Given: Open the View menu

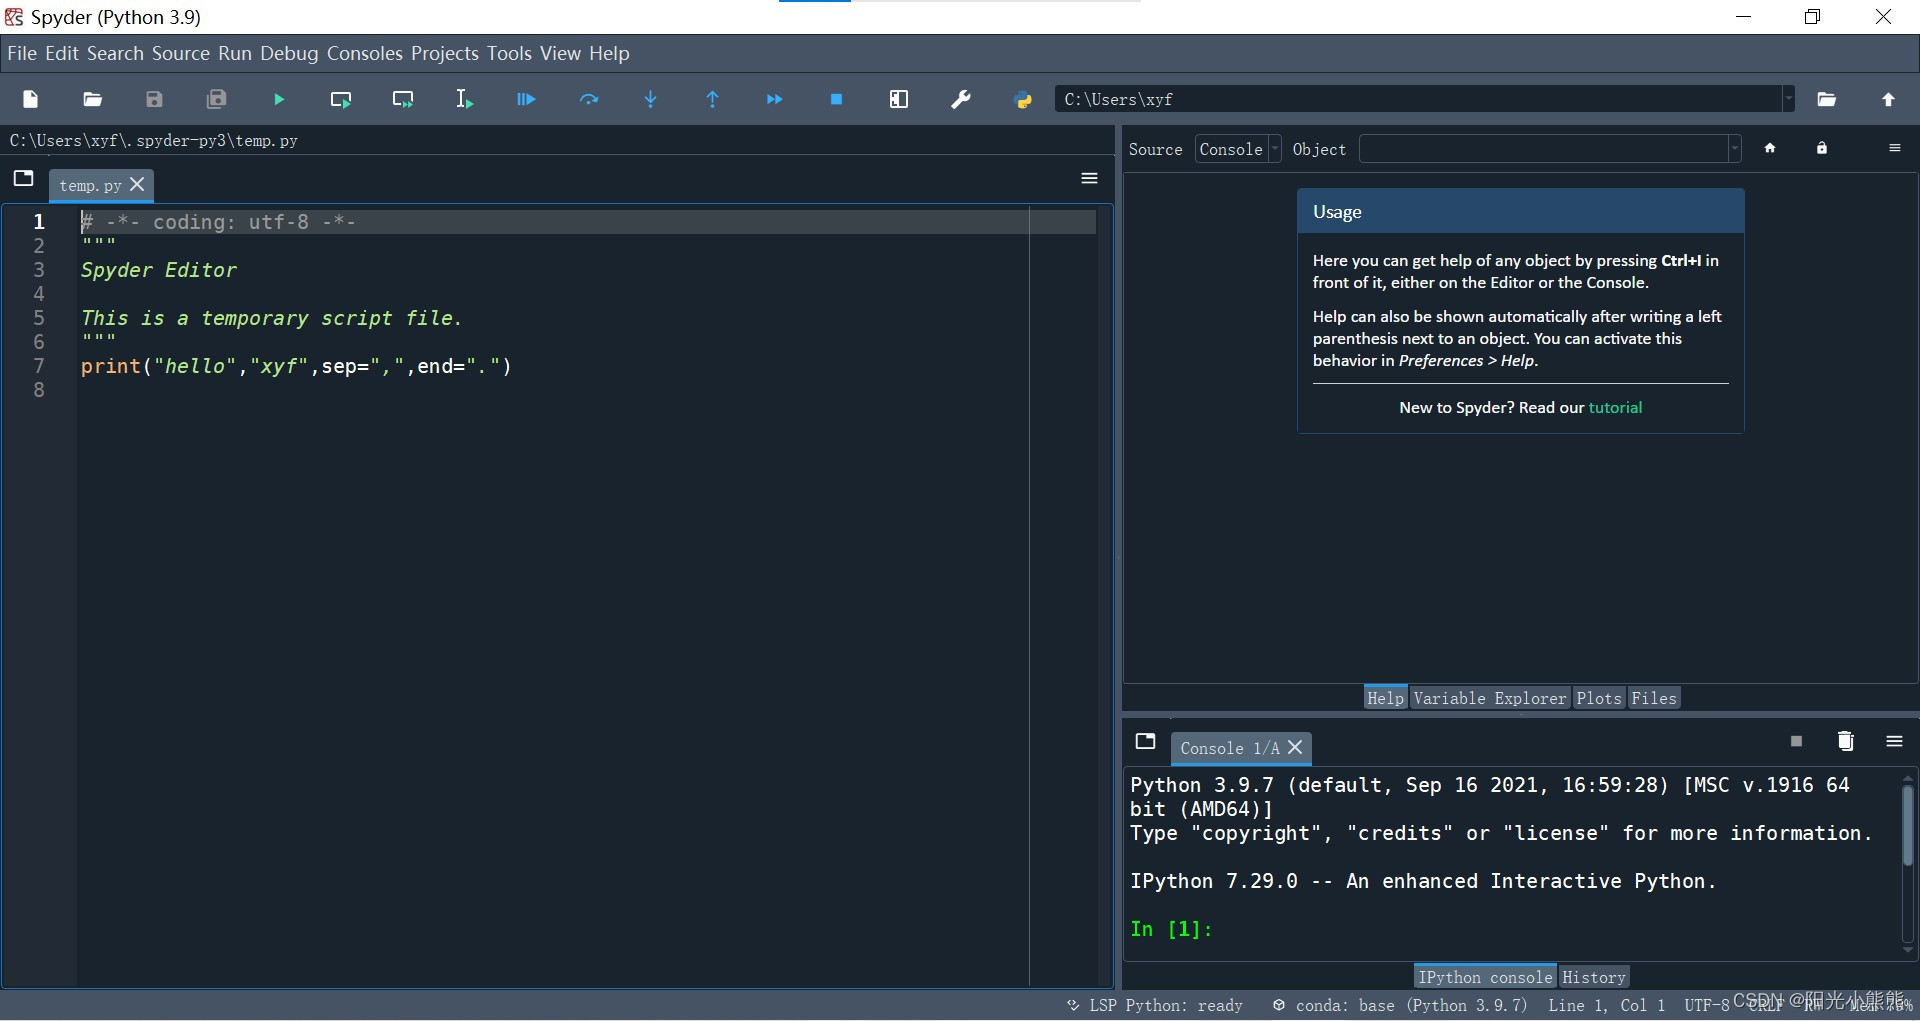Looking at the screenshot, I should [x=560, y=53].
